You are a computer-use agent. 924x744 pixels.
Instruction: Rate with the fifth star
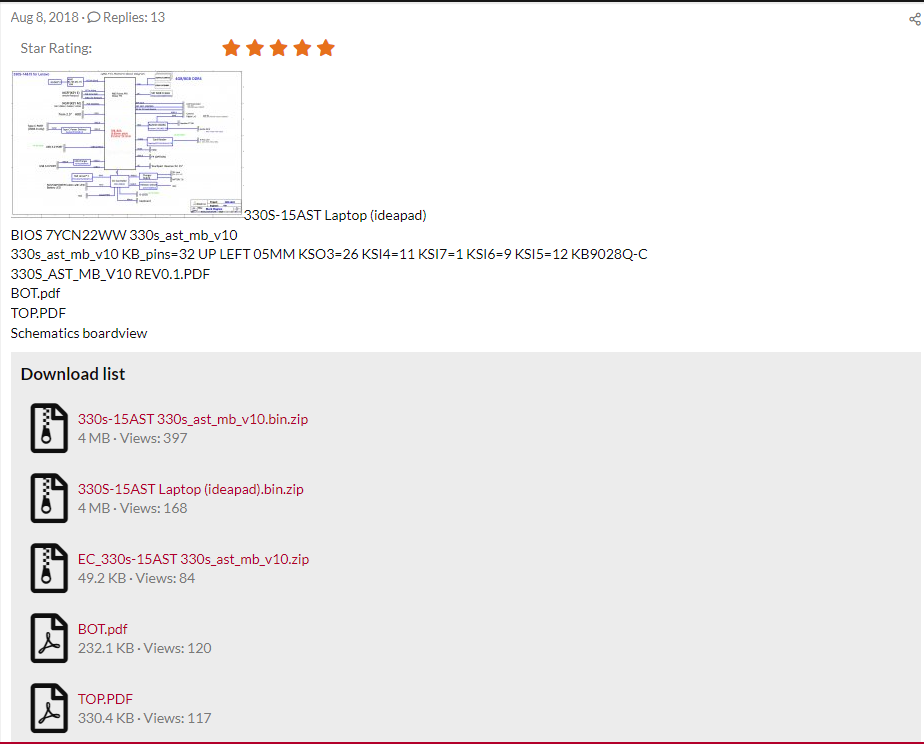(x=325, y=48)
